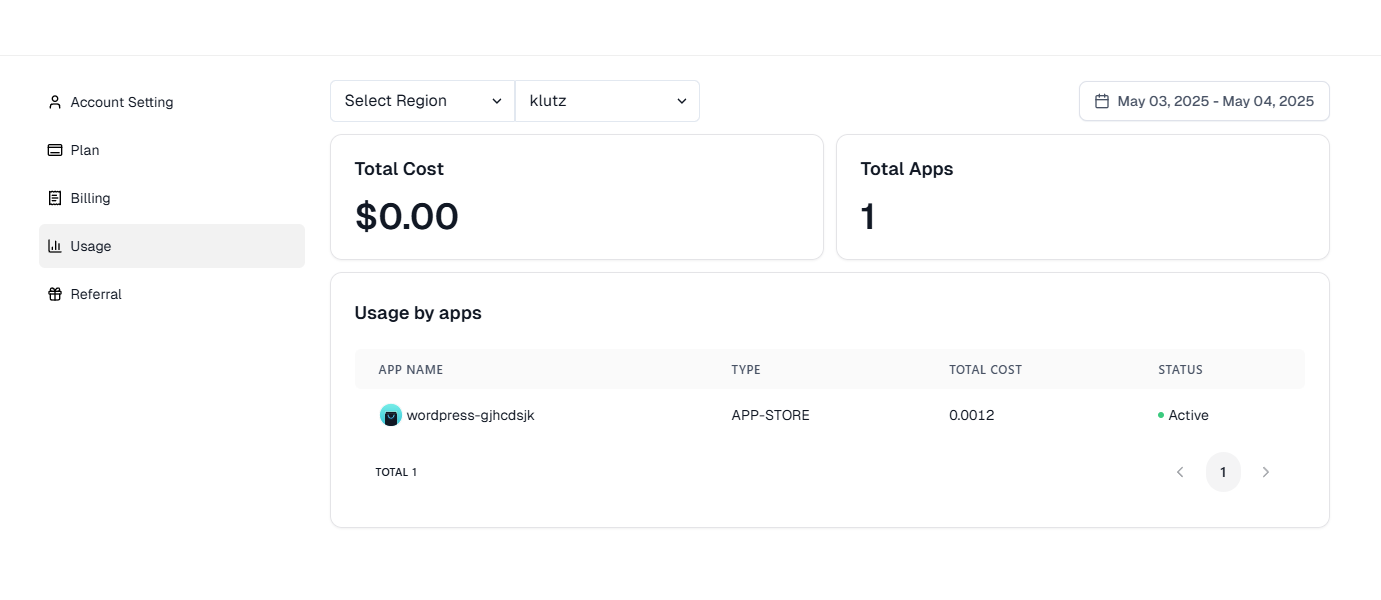Click the Billing receipt icon

55,198
